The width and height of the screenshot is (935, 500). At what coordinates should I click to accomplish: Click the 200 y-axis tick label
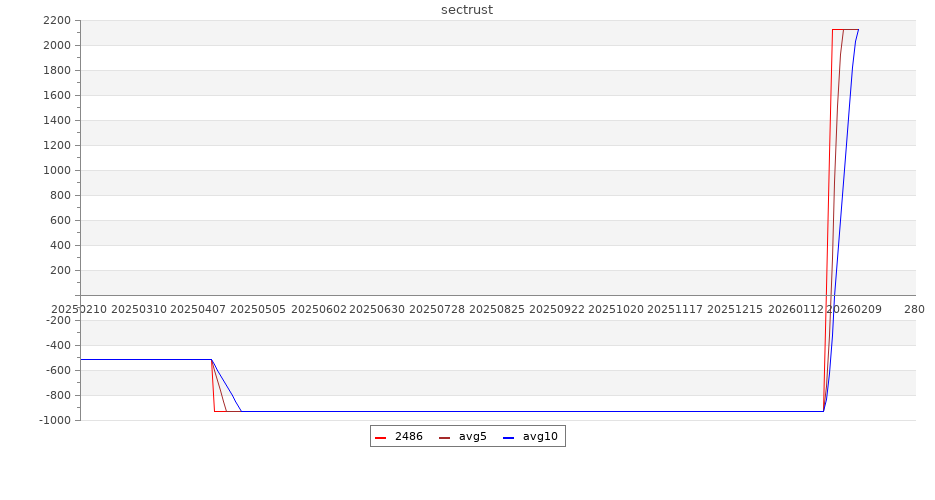click(60, 271)
